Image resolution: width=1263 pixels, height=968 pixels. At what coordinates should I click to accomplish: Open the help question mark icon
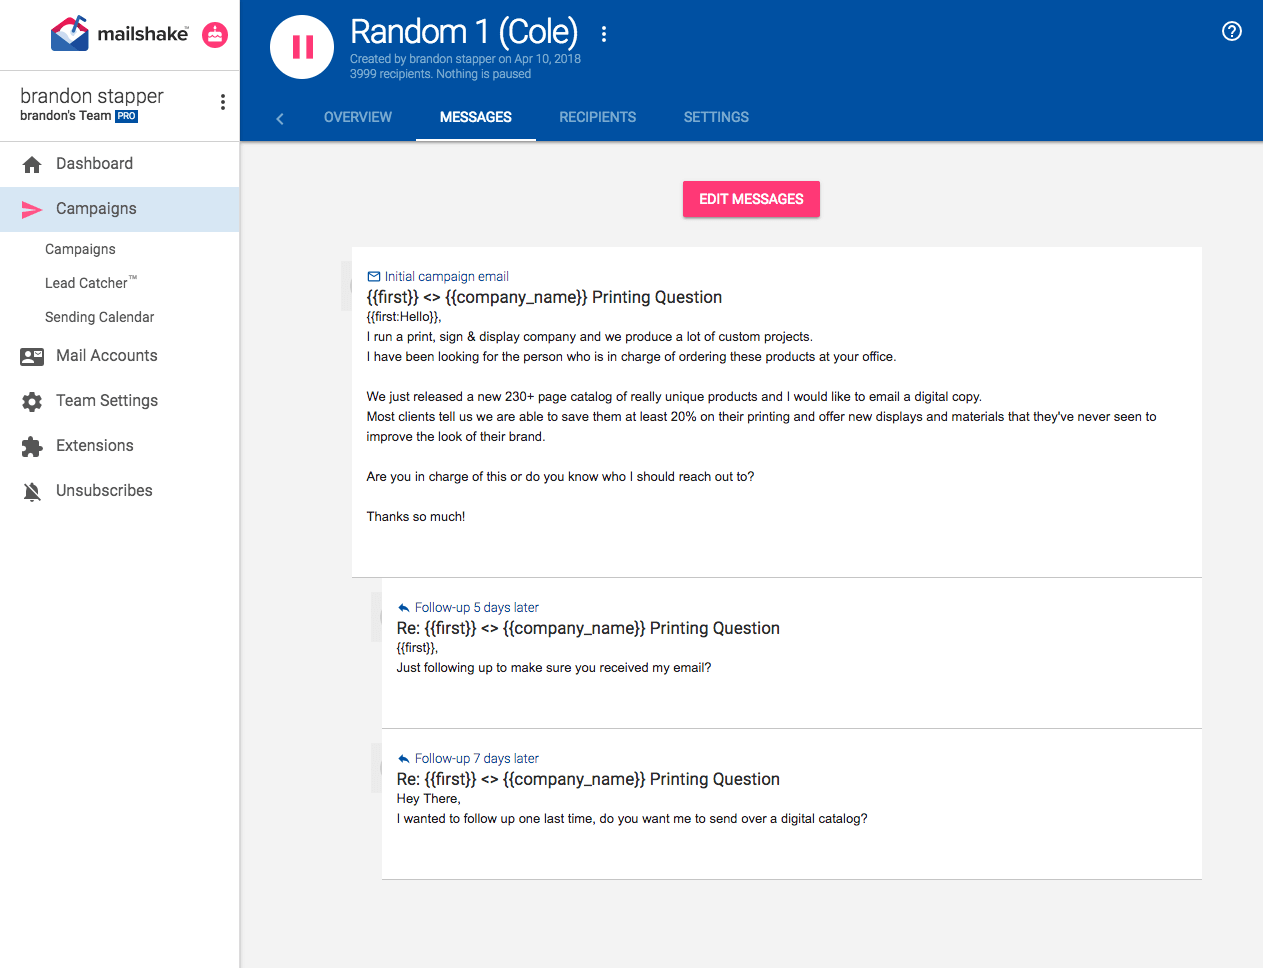click(1232, 31)
